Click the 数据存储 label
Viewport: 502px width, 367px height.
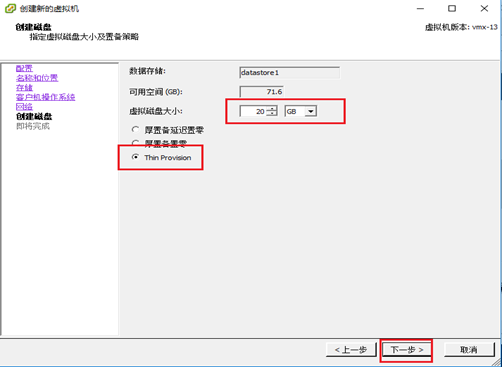147,71
